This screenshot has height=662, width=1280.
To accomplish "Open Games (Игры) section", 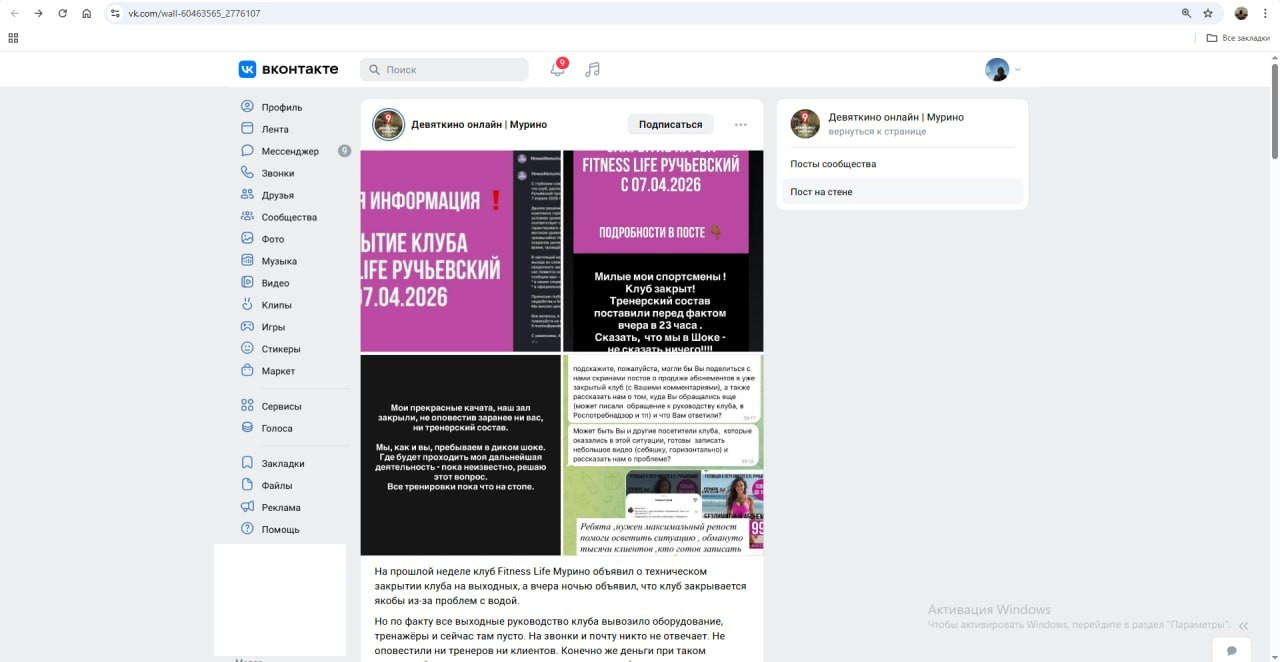I will pos(273,327).
